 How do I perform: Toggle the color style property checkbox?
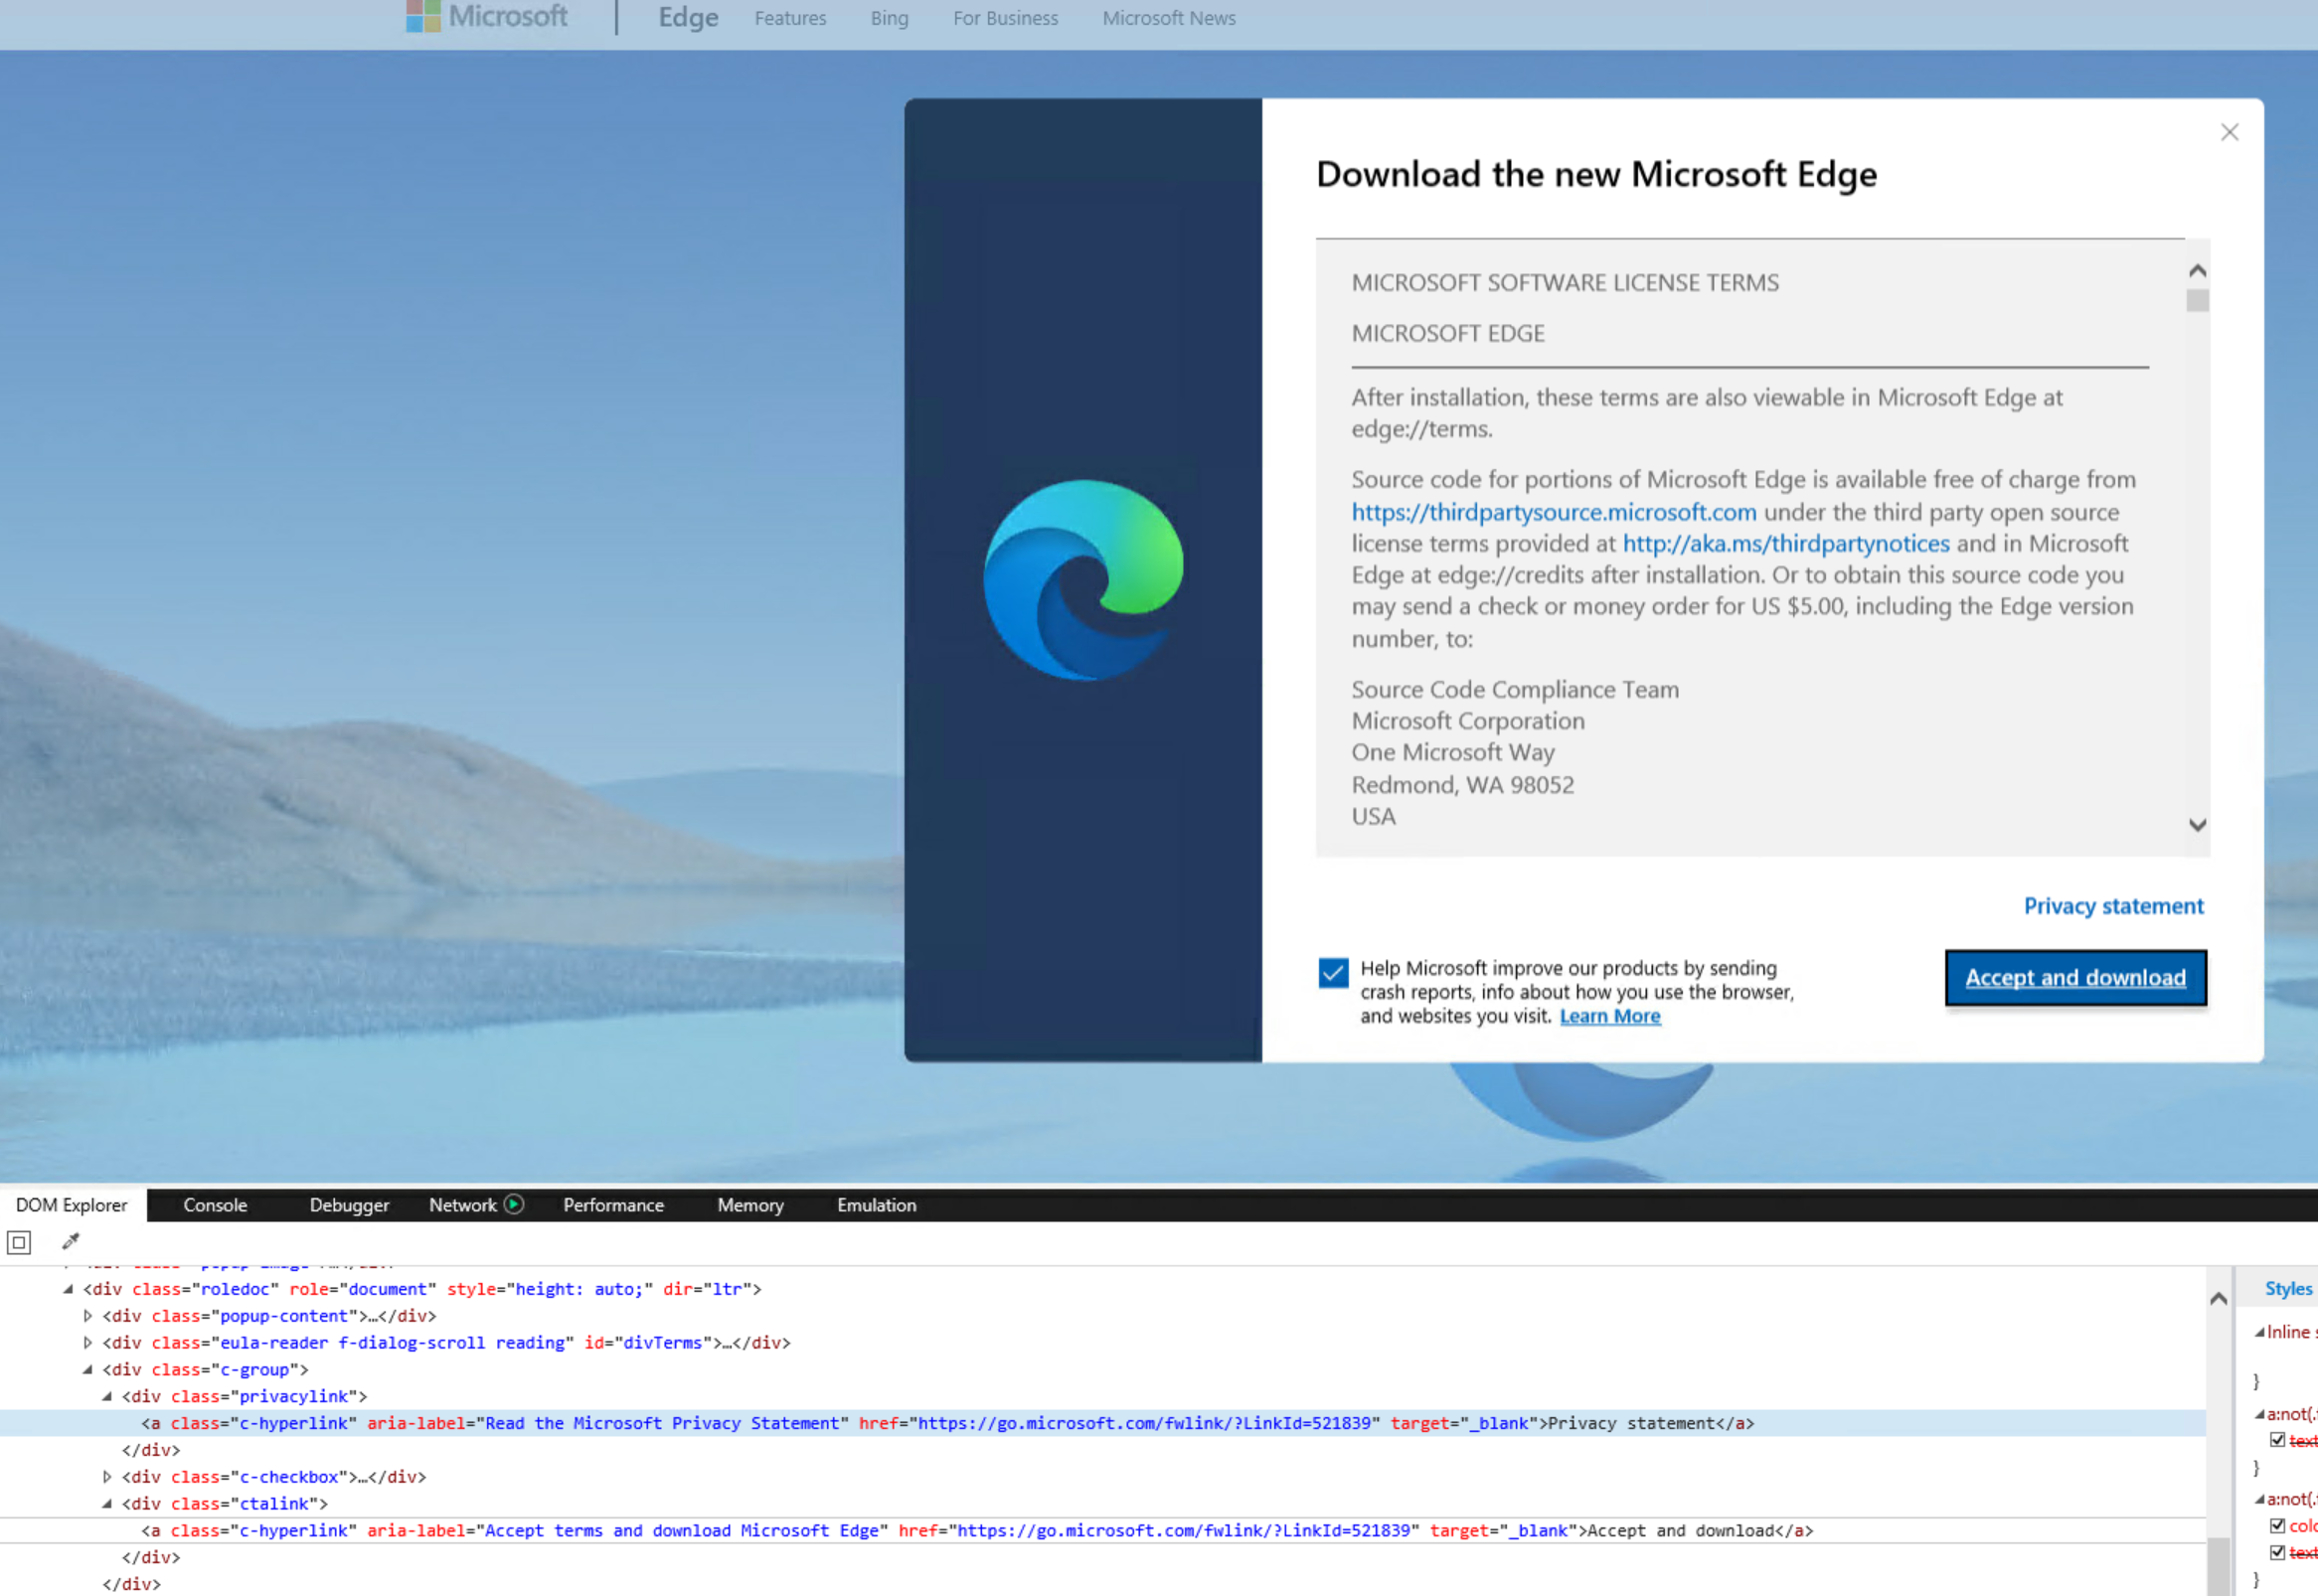point(2277,1525)
